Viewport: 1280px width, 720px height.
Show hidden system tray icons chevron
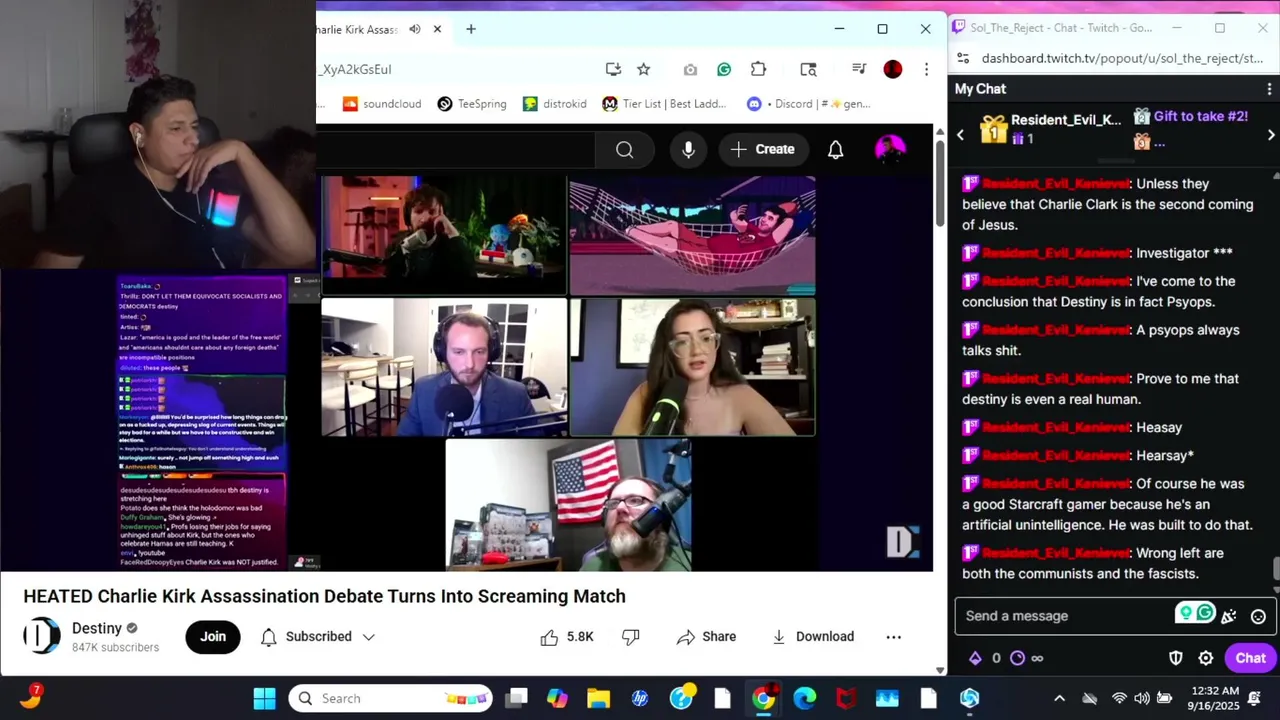pyautogui.click(x=1060, y=698)
